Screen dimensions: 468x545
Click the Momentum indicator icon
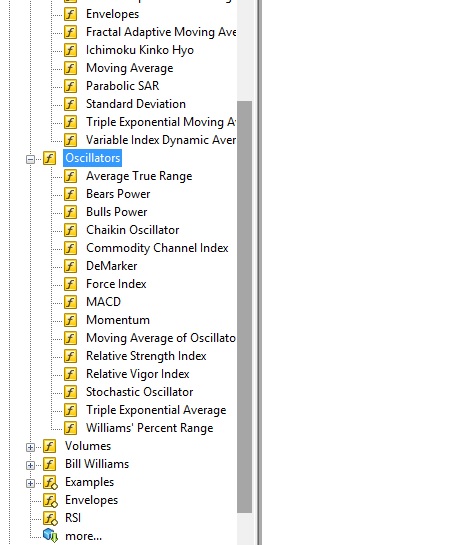(x=71, y=320)
